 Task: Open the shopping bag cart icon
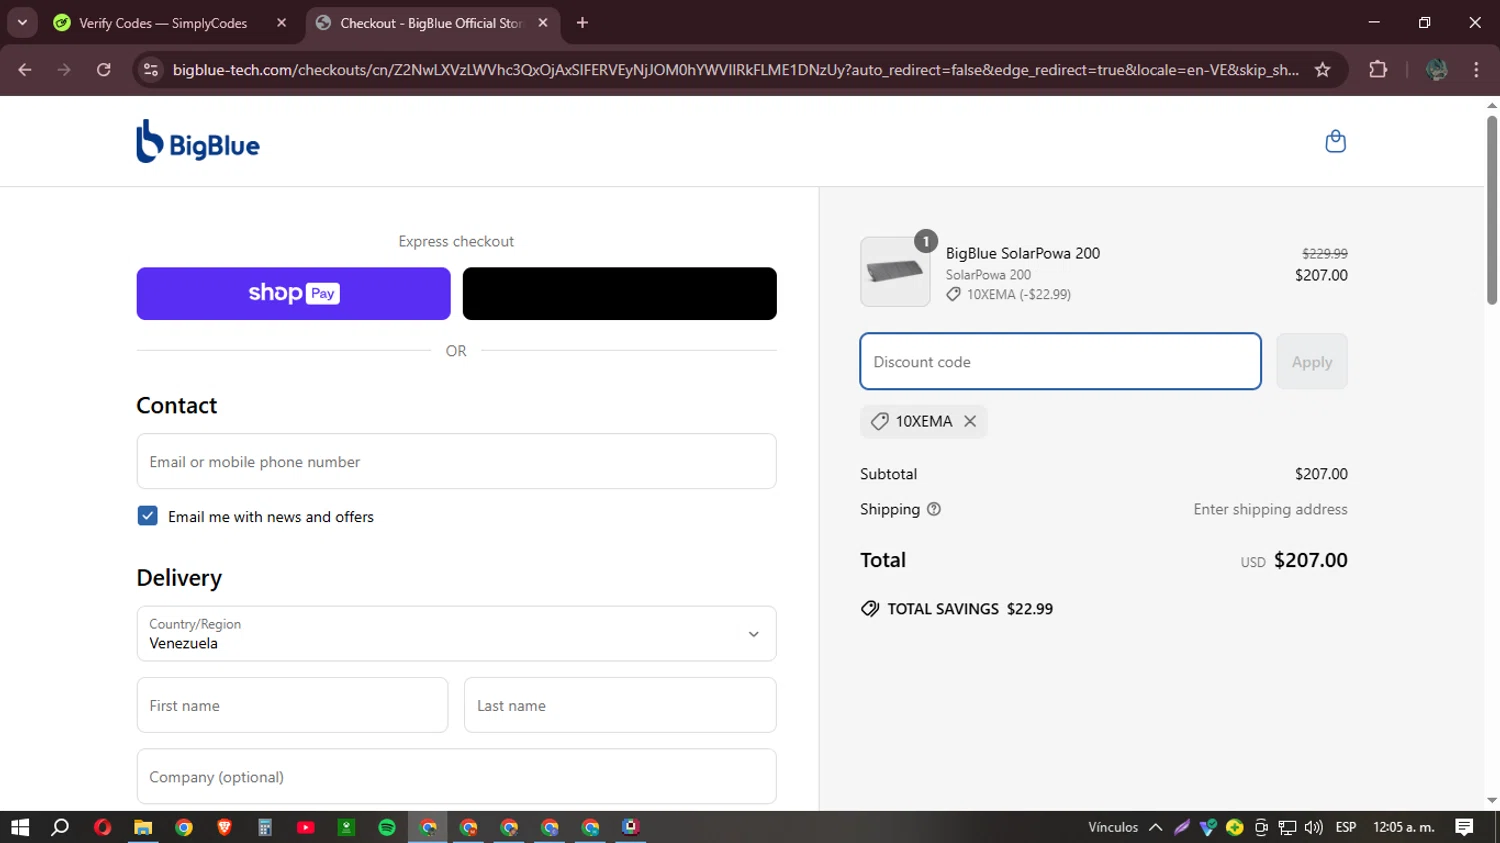pos(1335,141)
